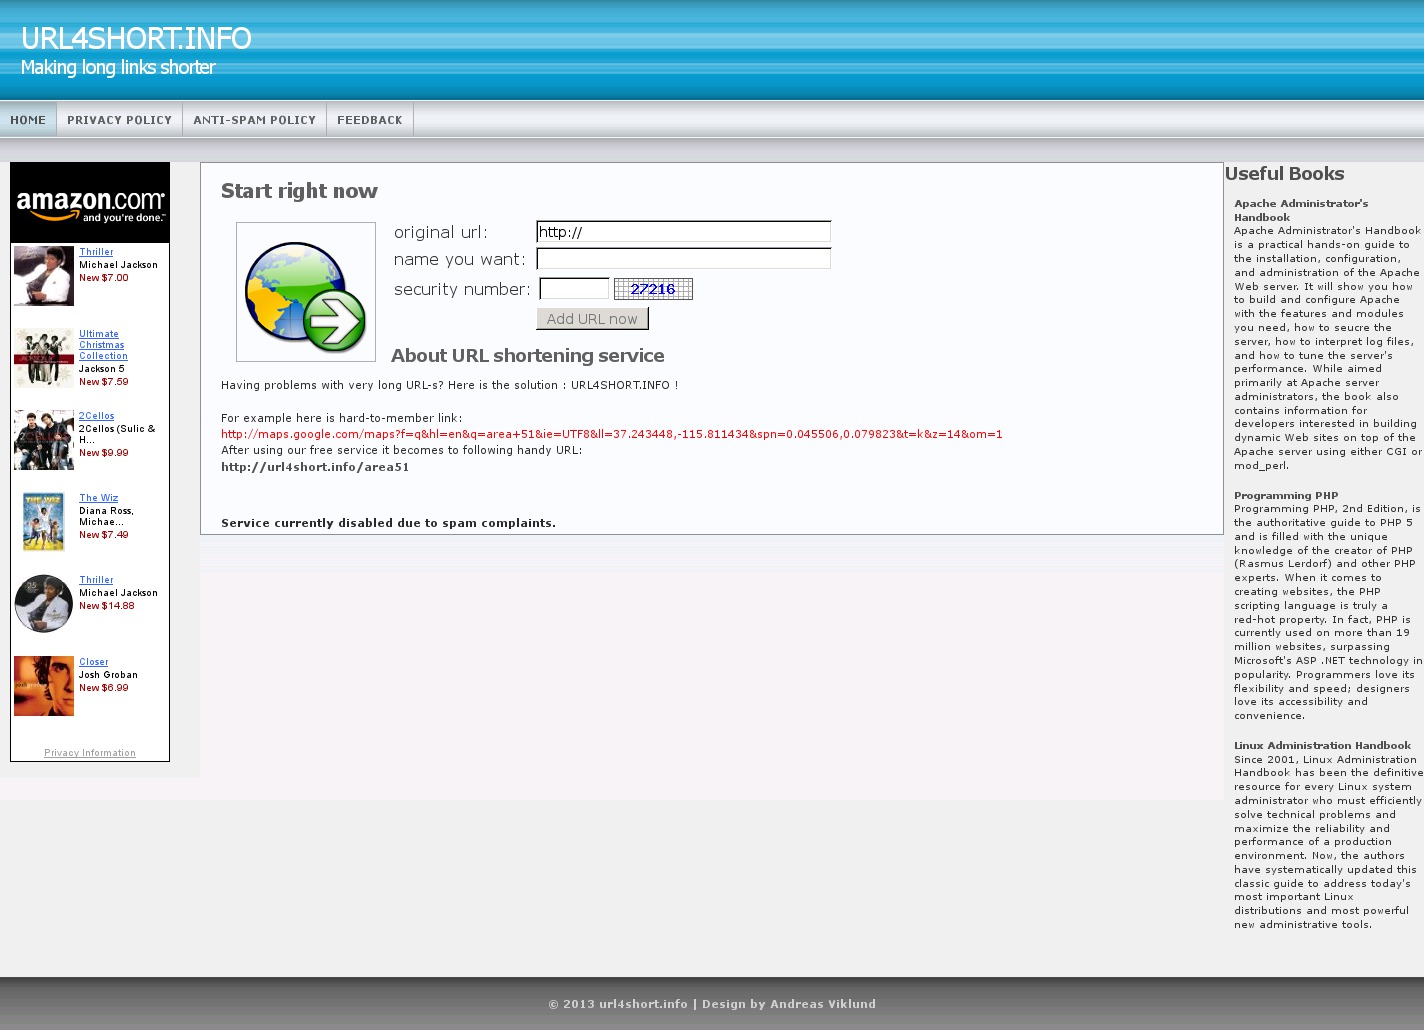Open the Privacy Policy page
The image size is (1424, 1030).
119,120
